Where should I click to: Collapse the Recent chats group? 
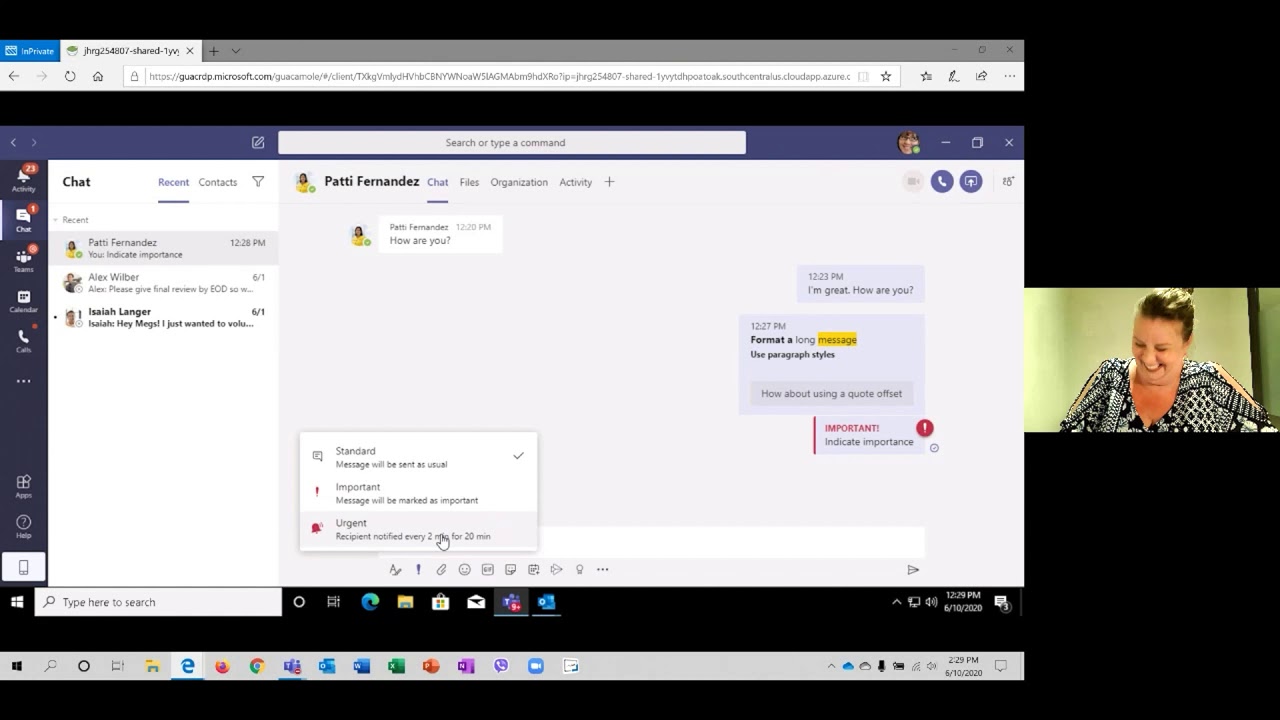(x=57, y=220)
